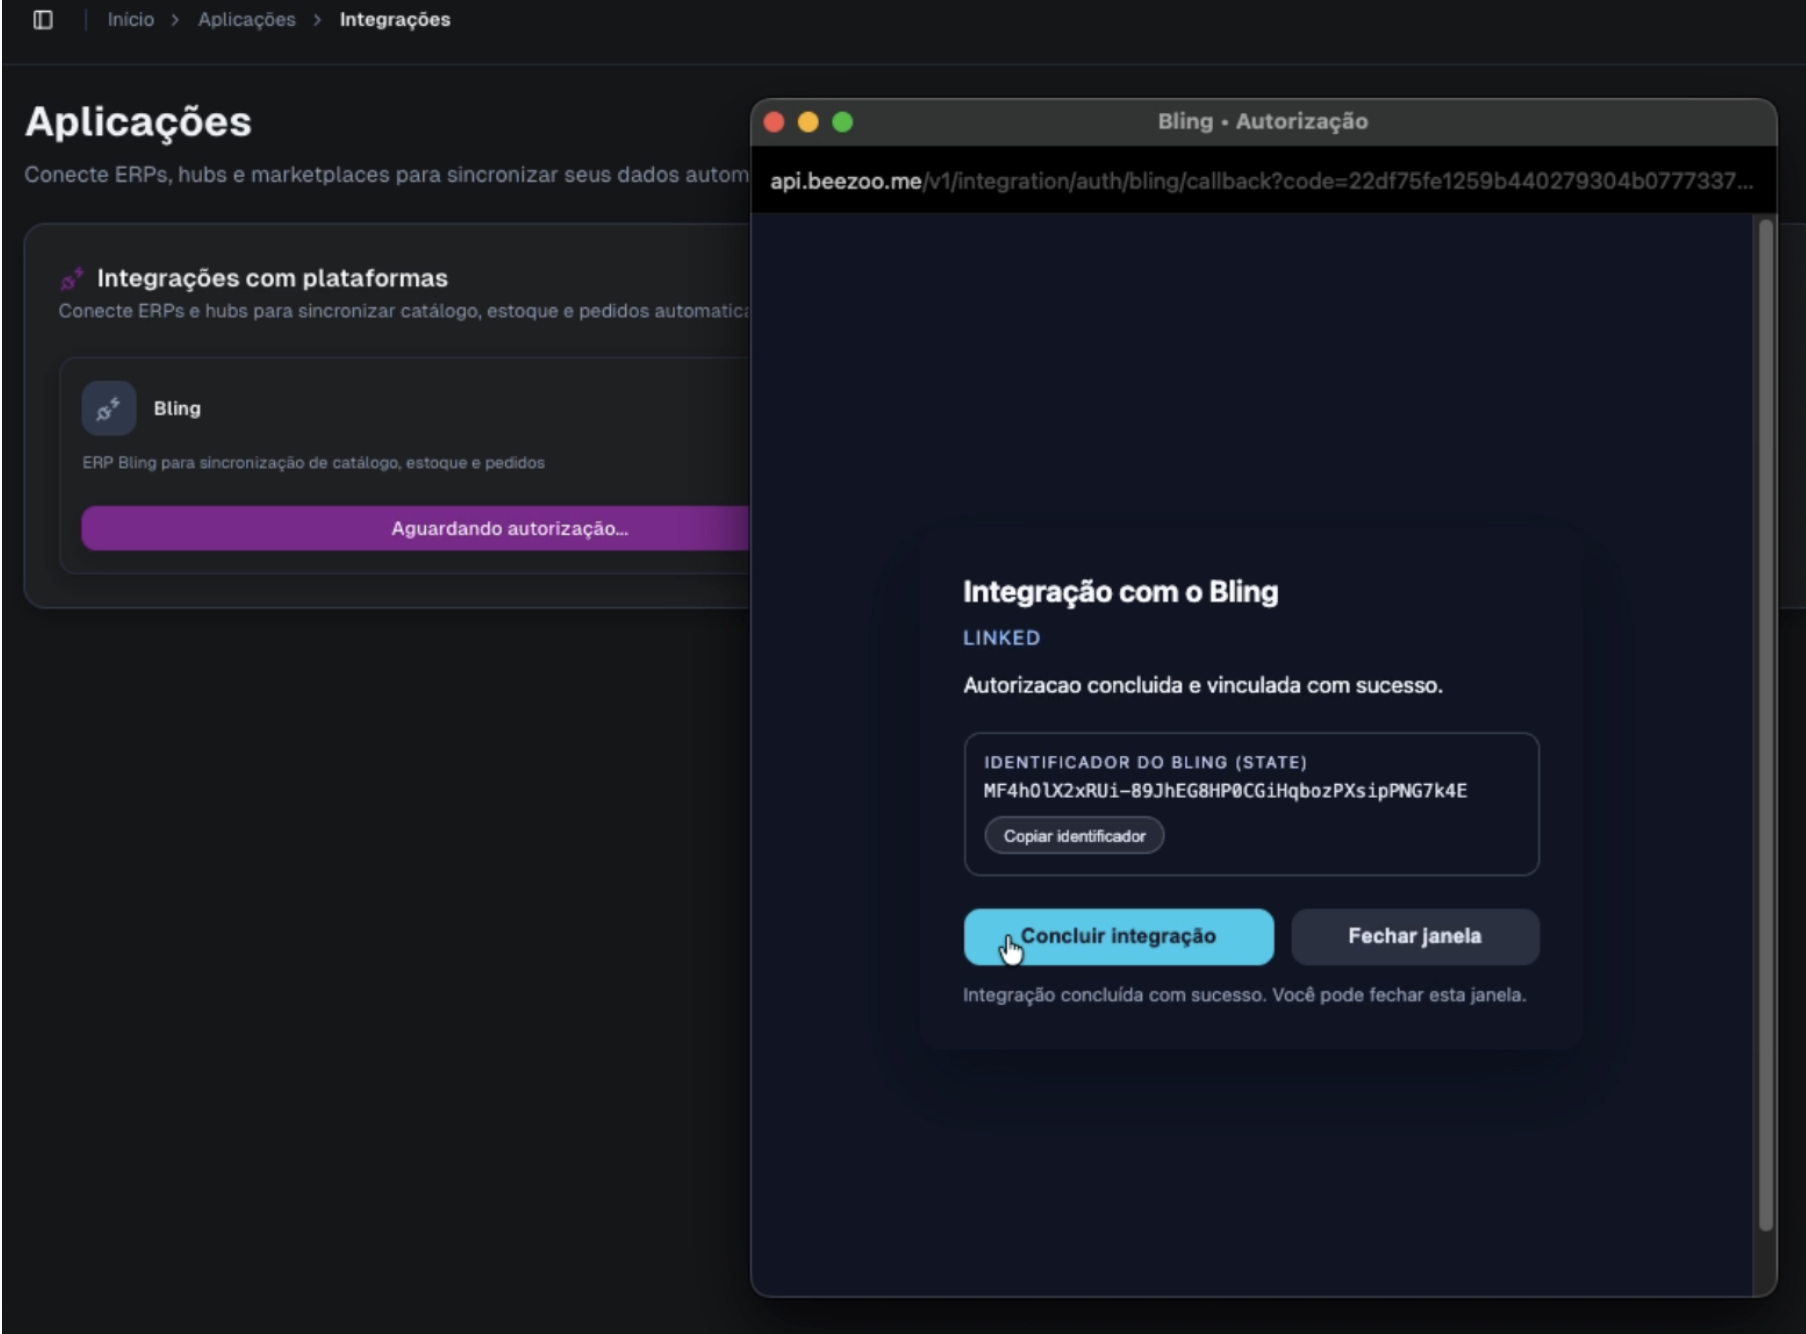1806x1334 pixels.
Task: Click the Integração com o Bling heading
Action: pyautogui.click(x=1120, y=592)
